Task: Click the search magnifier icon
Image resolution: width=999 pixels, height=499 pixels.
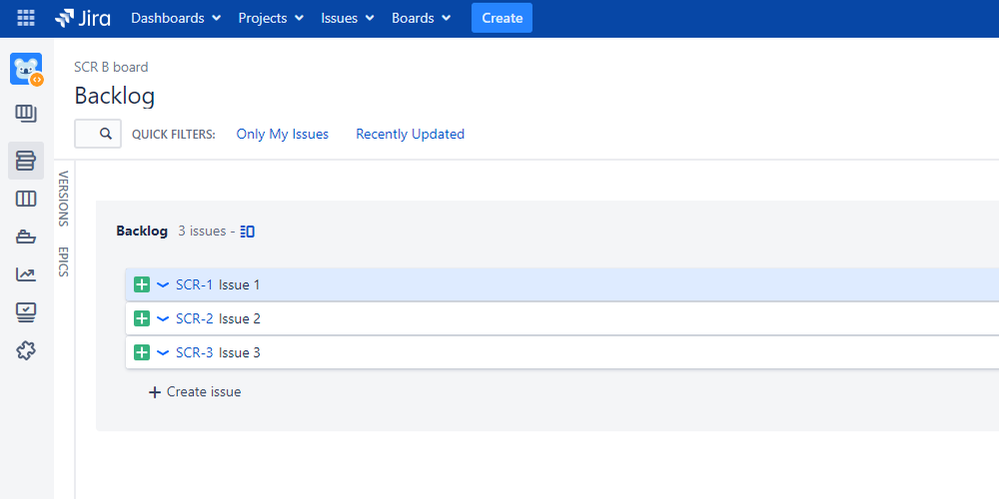Action: point(106,134)
